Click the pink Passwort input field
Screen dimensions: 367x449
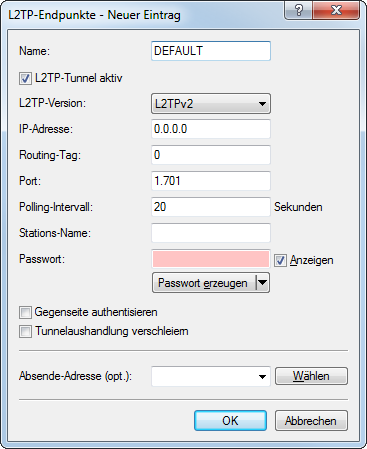[211, 259]
